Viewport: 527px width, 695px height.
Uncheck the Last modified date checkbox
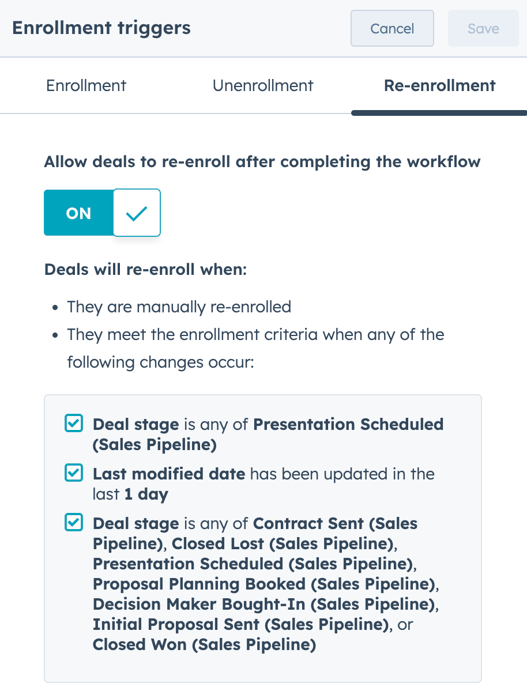pyautogui.click(x=74, y=473)
